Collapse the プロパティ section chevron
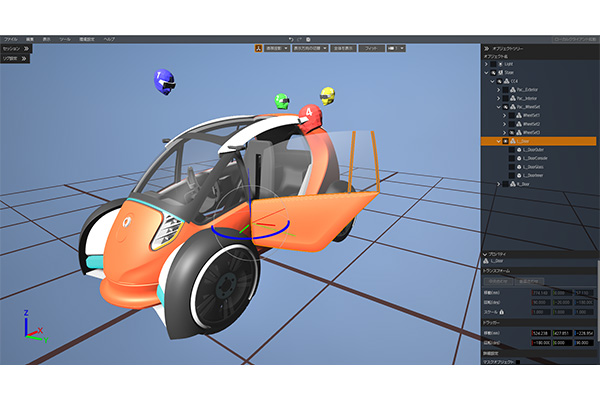This screenshot has height=400, width=600. [x=485, y=254]
